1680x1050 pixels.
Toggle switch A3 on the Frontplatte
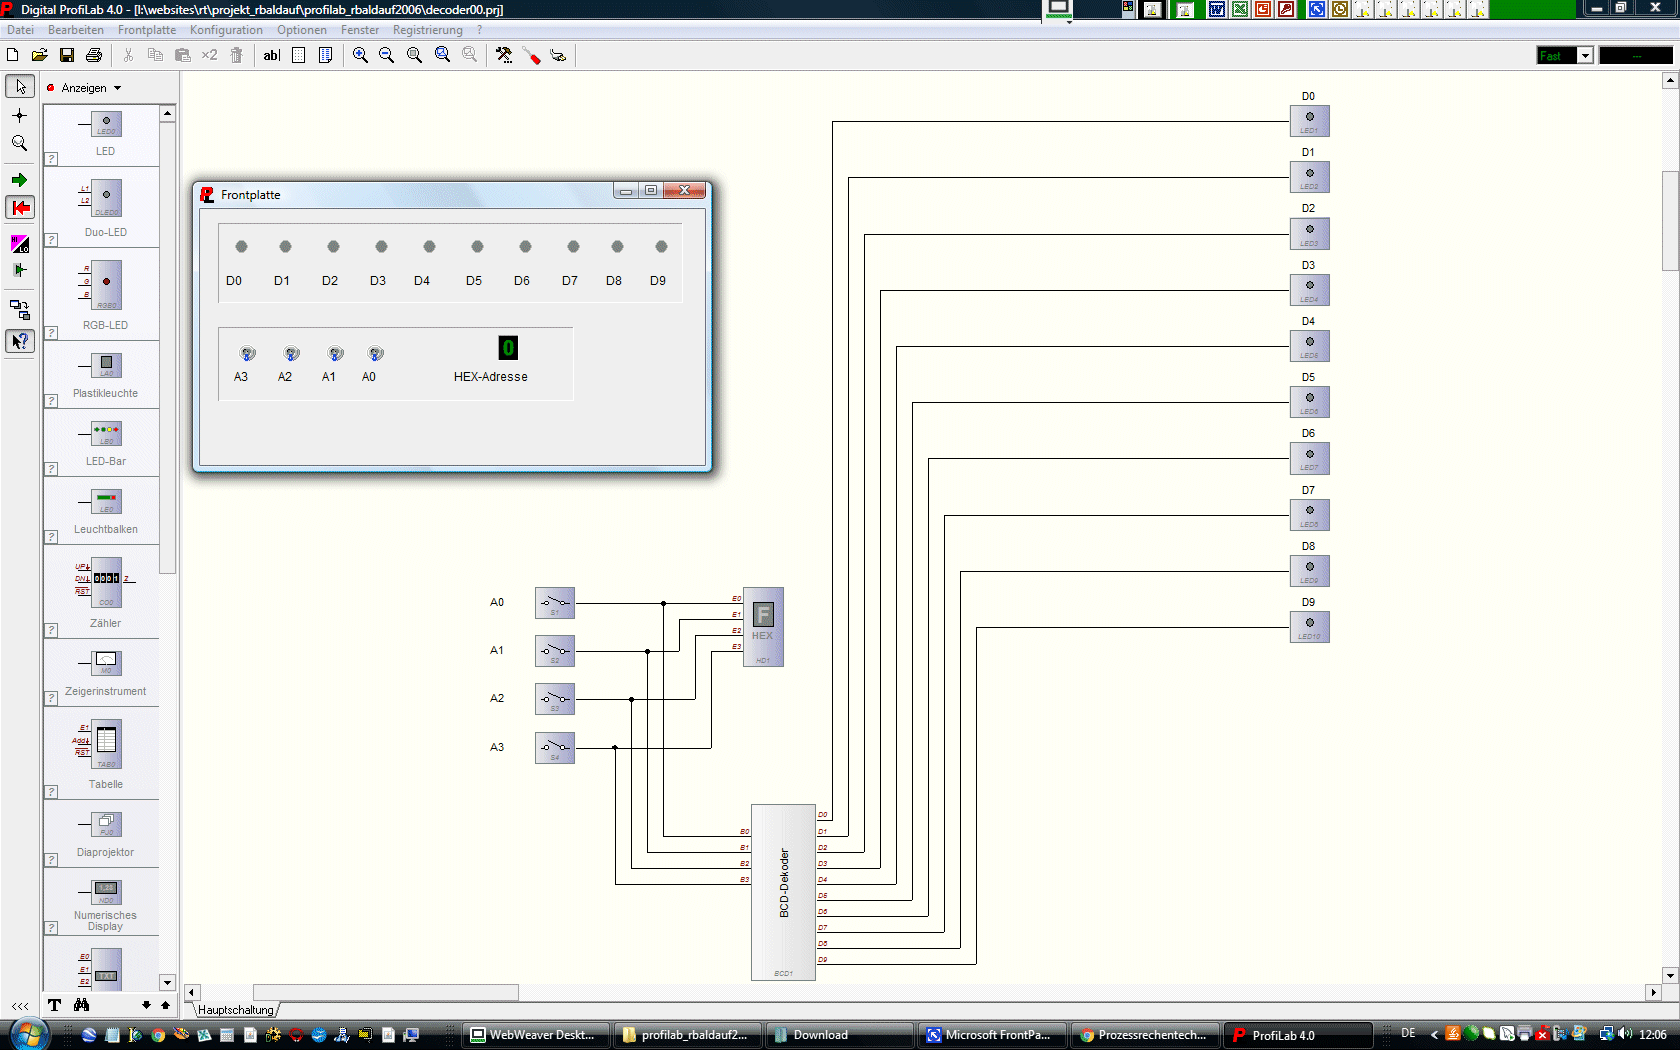(x=247, y=353)
